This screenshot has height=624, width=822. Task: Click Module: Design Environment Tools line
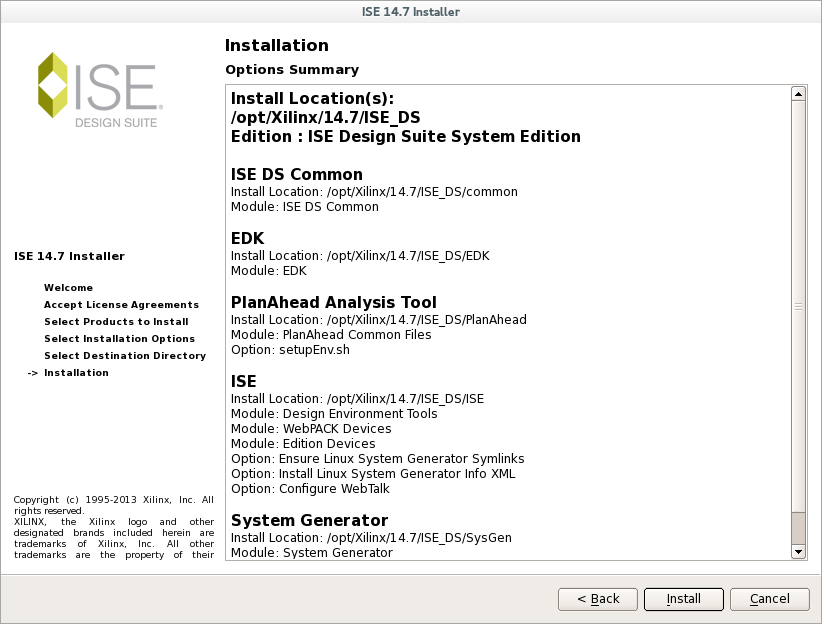pos(334,414)
